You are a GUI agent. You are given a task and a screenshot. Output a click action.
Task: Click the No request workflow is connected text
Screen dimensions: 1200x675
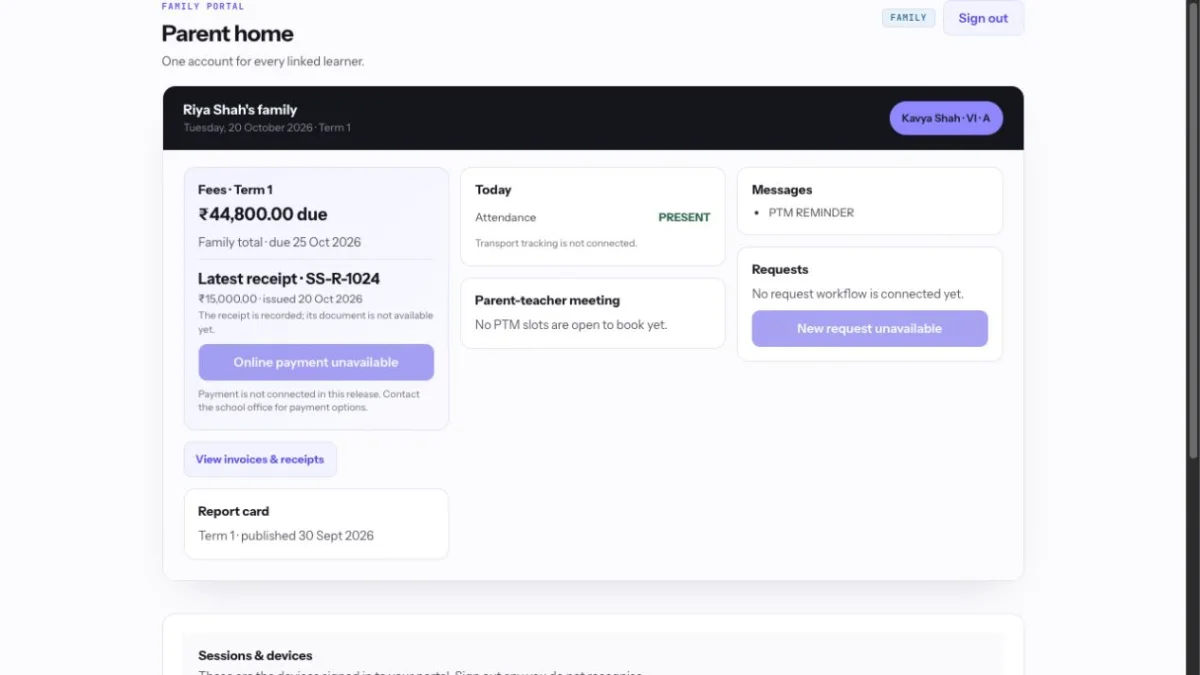(858, 294)
